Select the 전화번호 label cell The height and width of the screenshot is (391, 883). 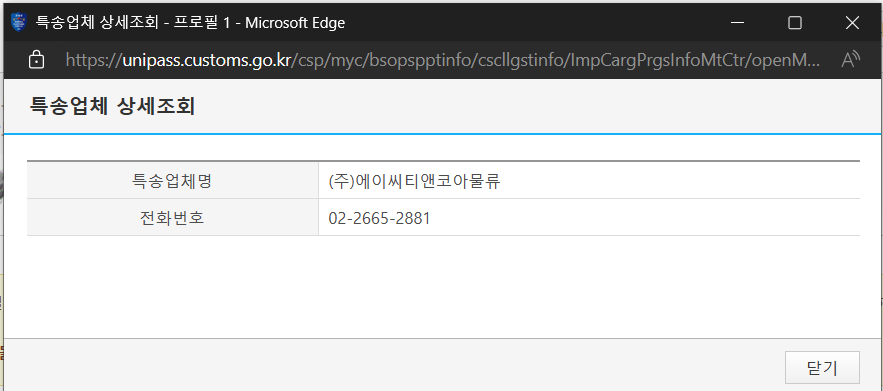pos(172,217)
